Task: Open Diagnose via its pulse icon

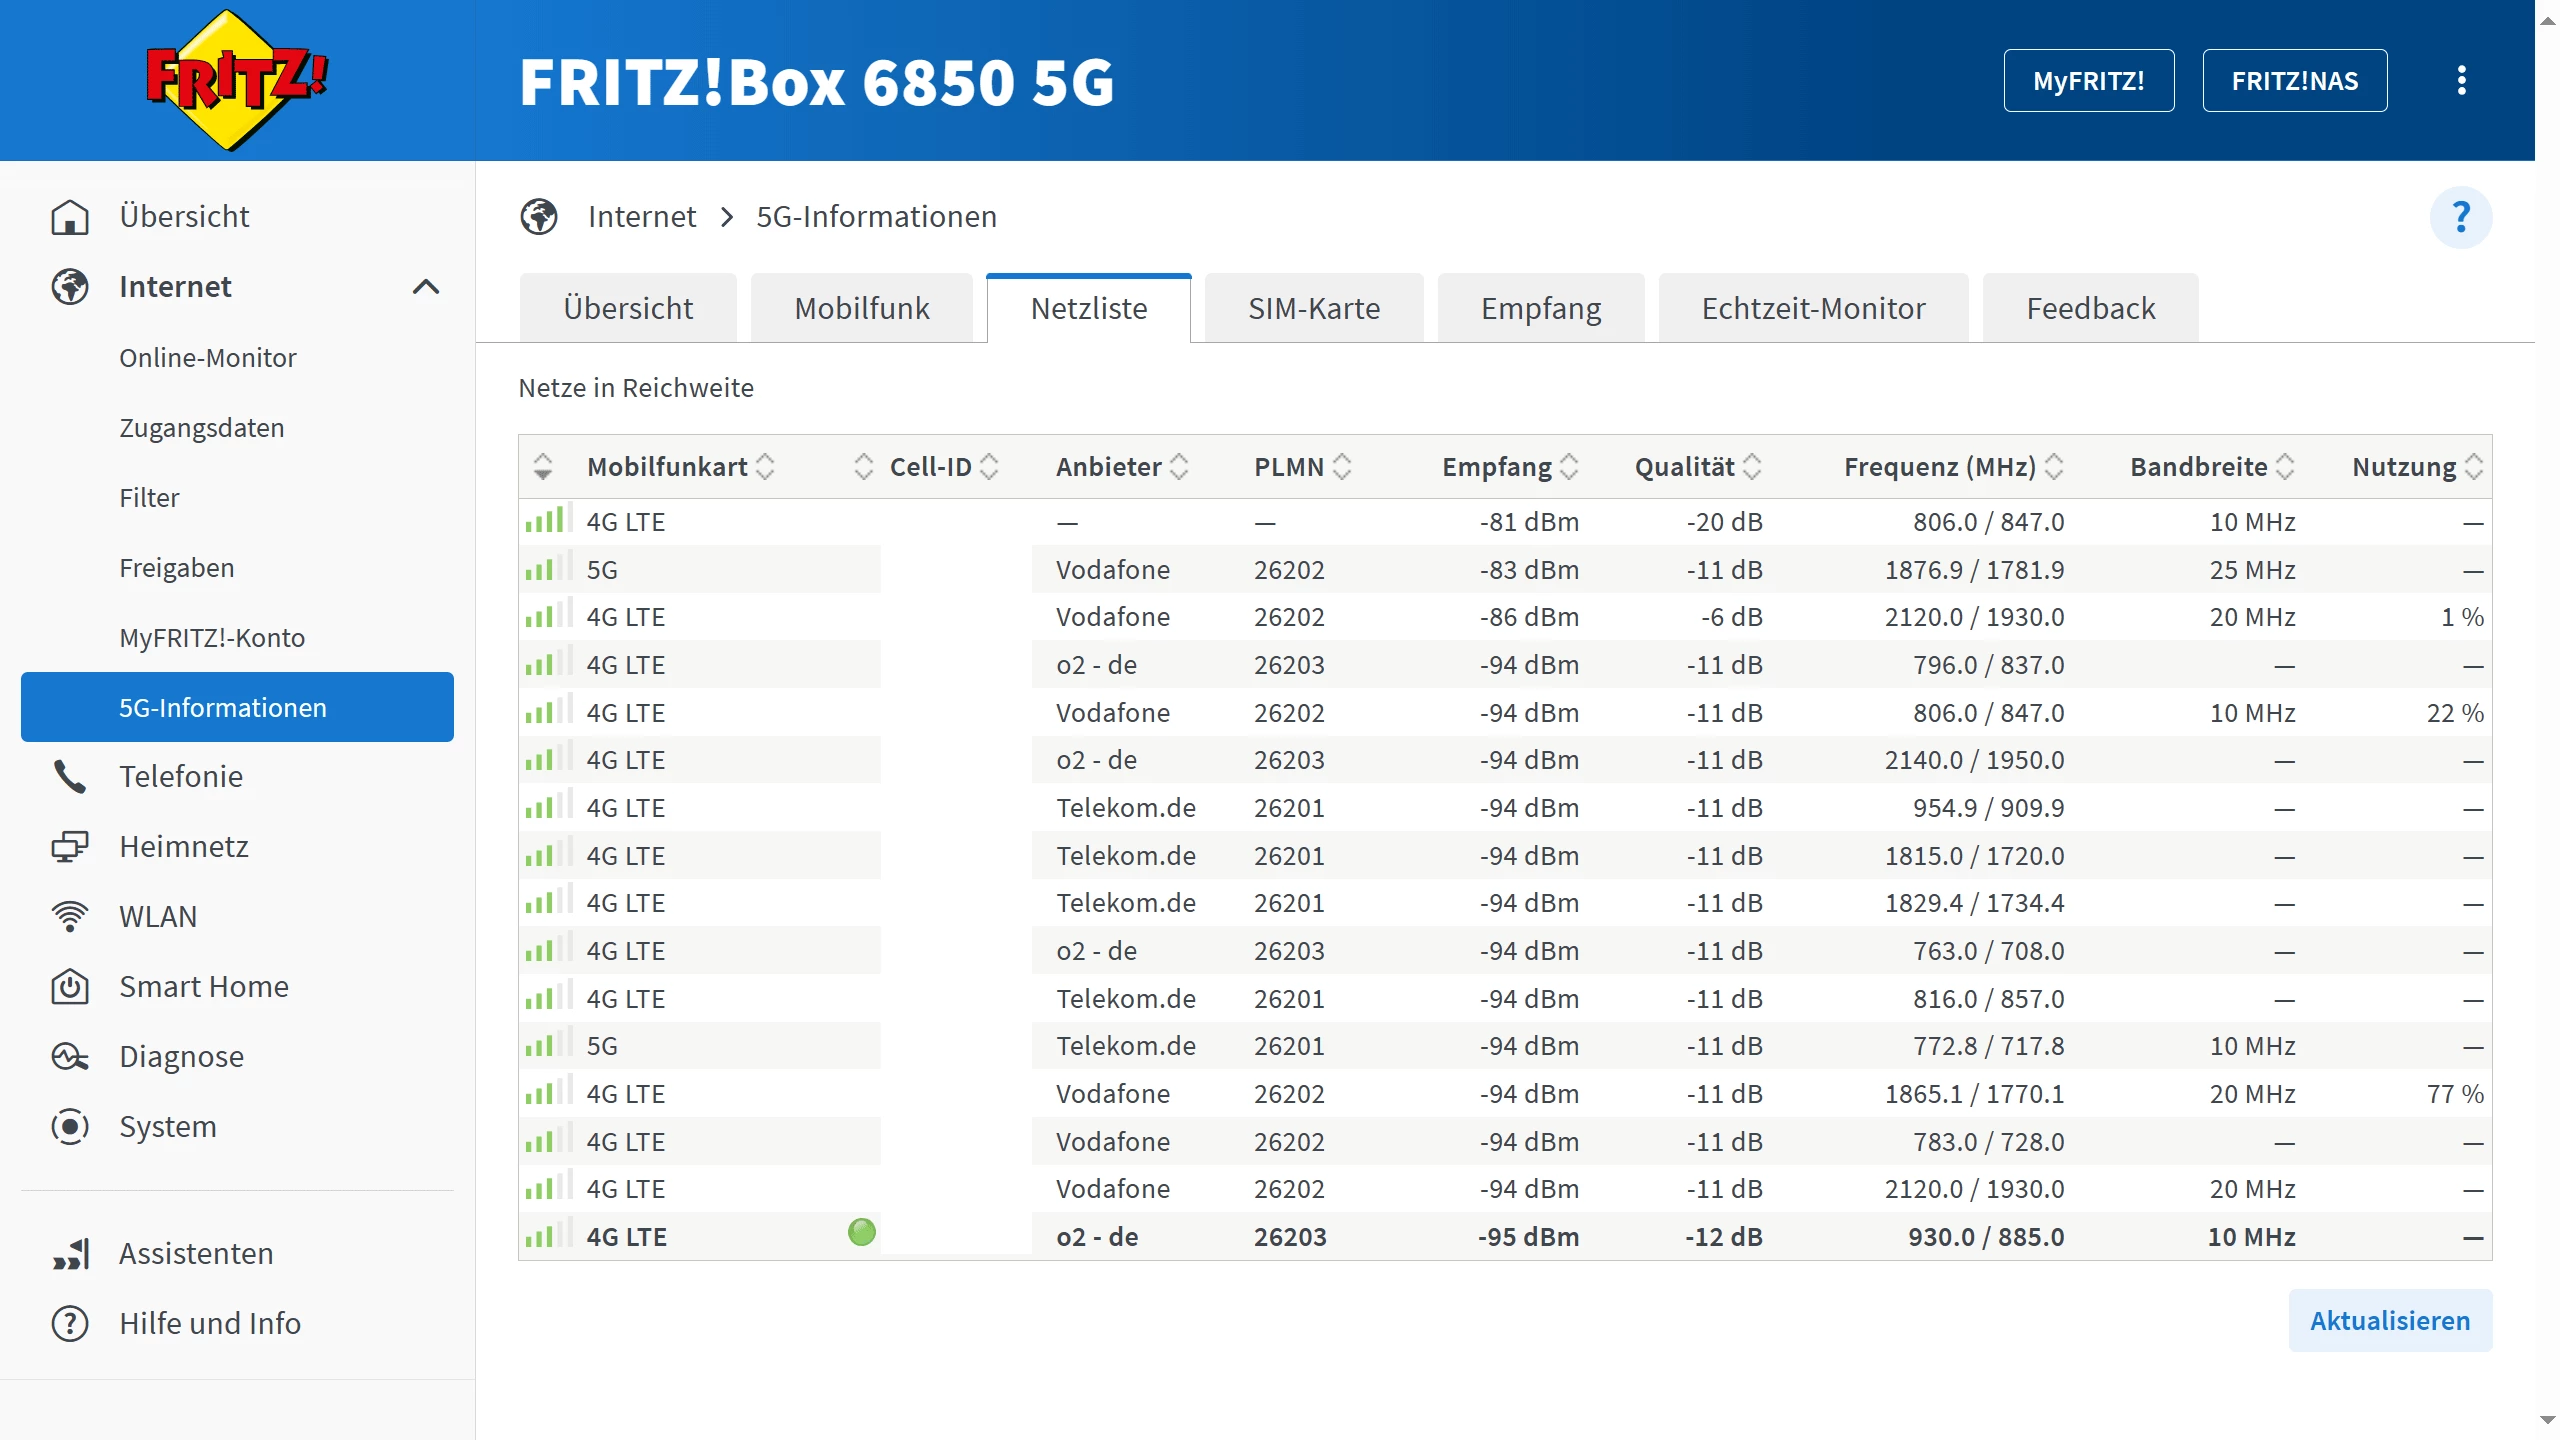Action: 70,1057
